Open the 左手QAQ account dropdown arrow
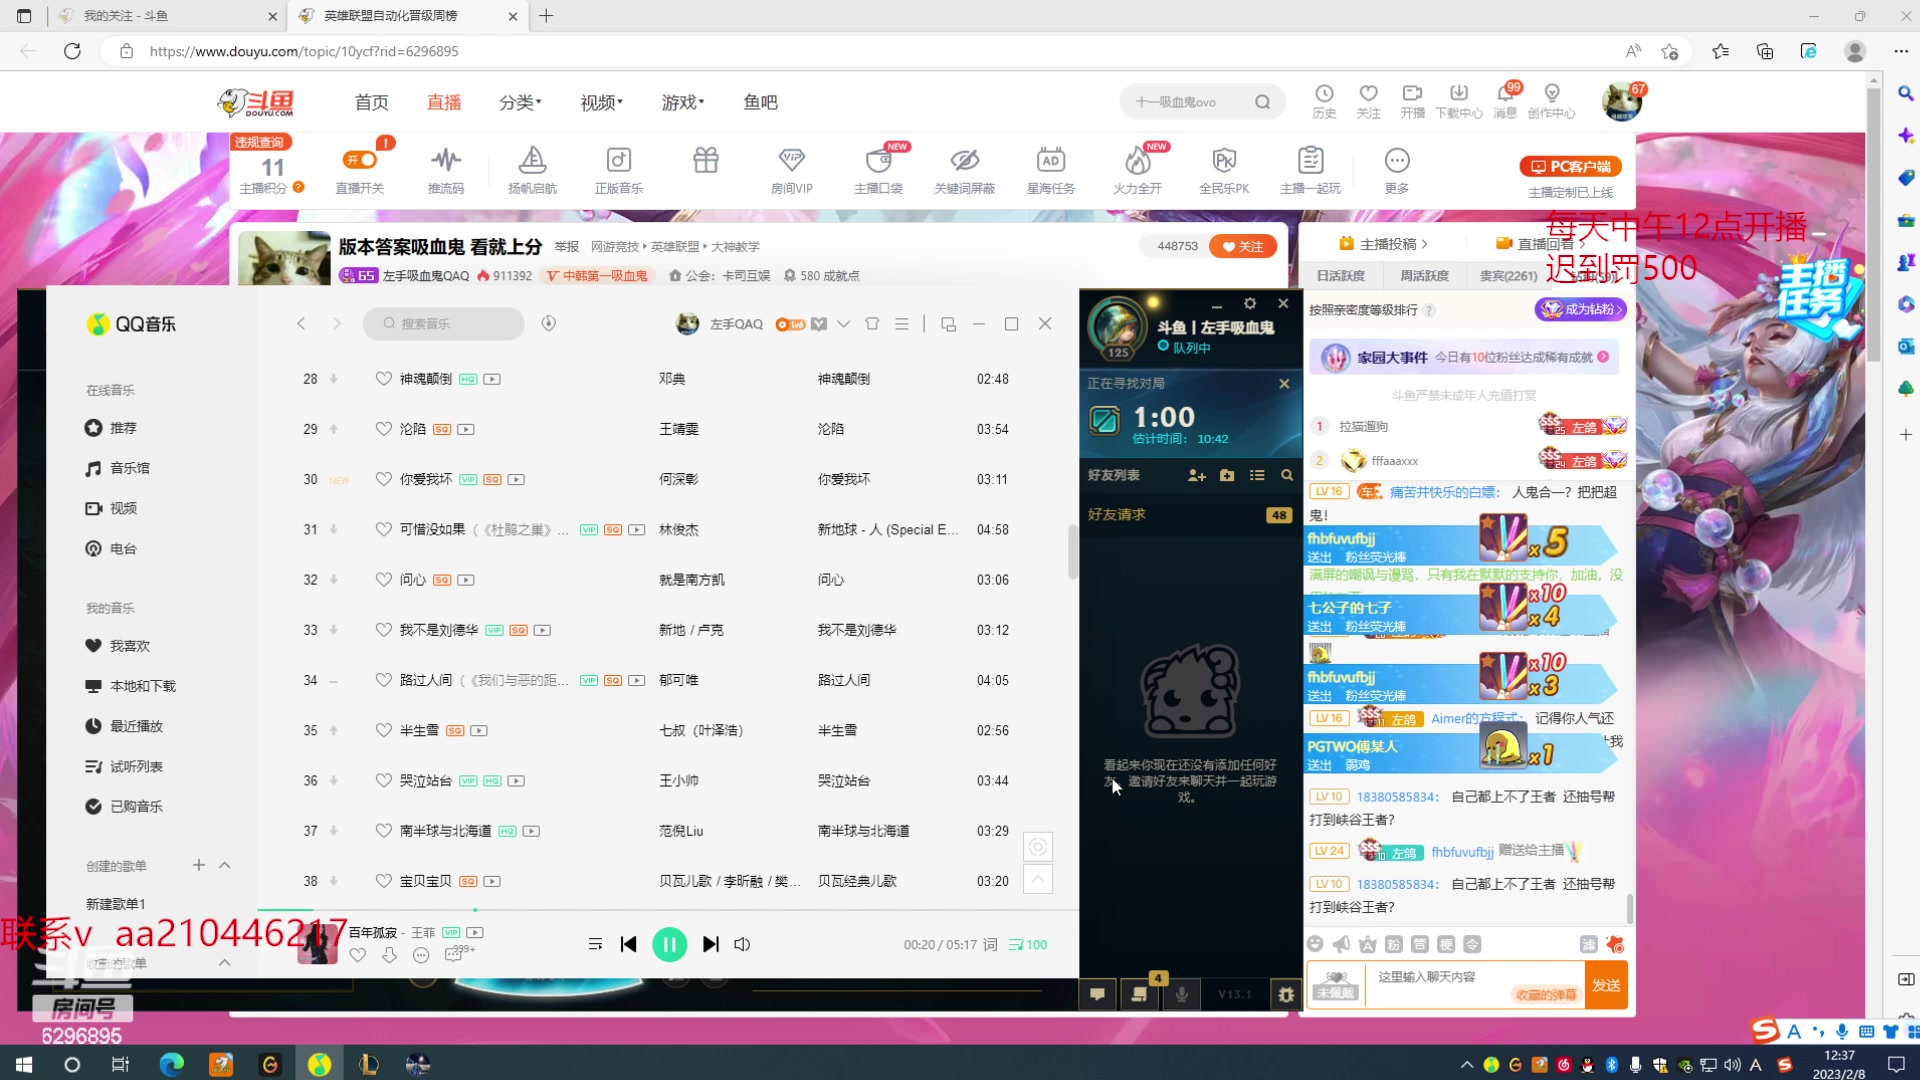 [x=843, y=323]
